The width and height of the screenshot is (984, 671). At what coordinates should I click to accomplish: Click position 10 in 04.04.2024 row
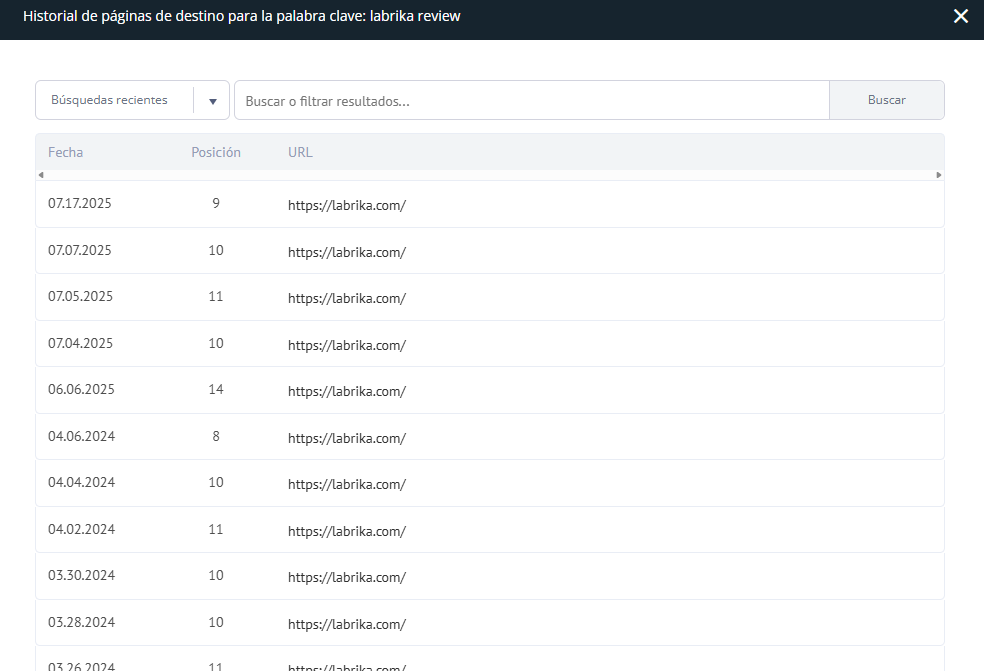pyautogui.click(x=216, y=482)
